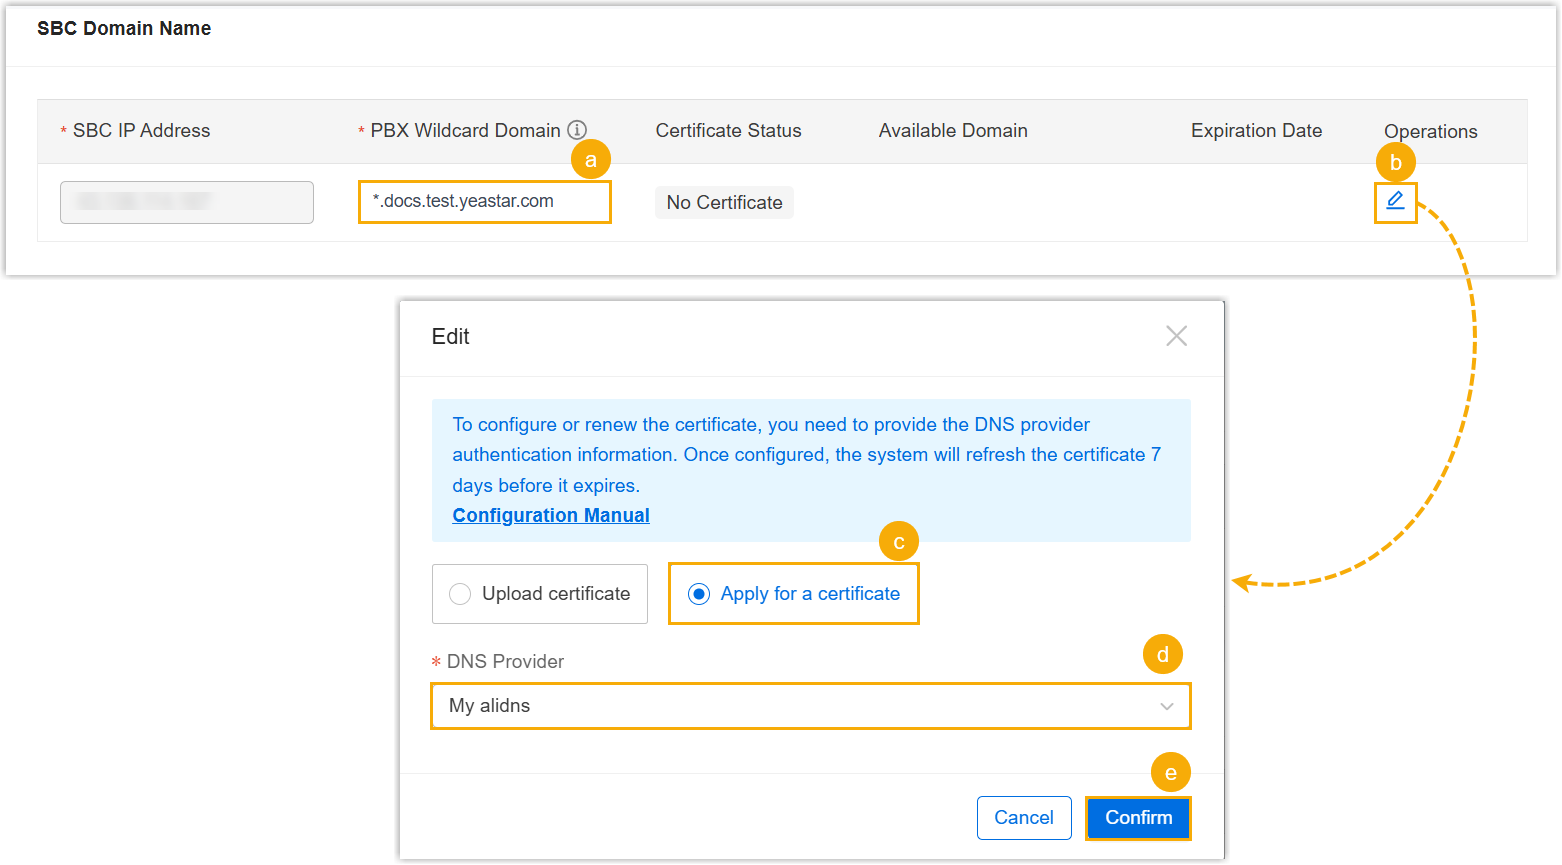This screenshot has height=865, width=1562.
Task: Click the No Certificate status badge
Action: point(724,202)
